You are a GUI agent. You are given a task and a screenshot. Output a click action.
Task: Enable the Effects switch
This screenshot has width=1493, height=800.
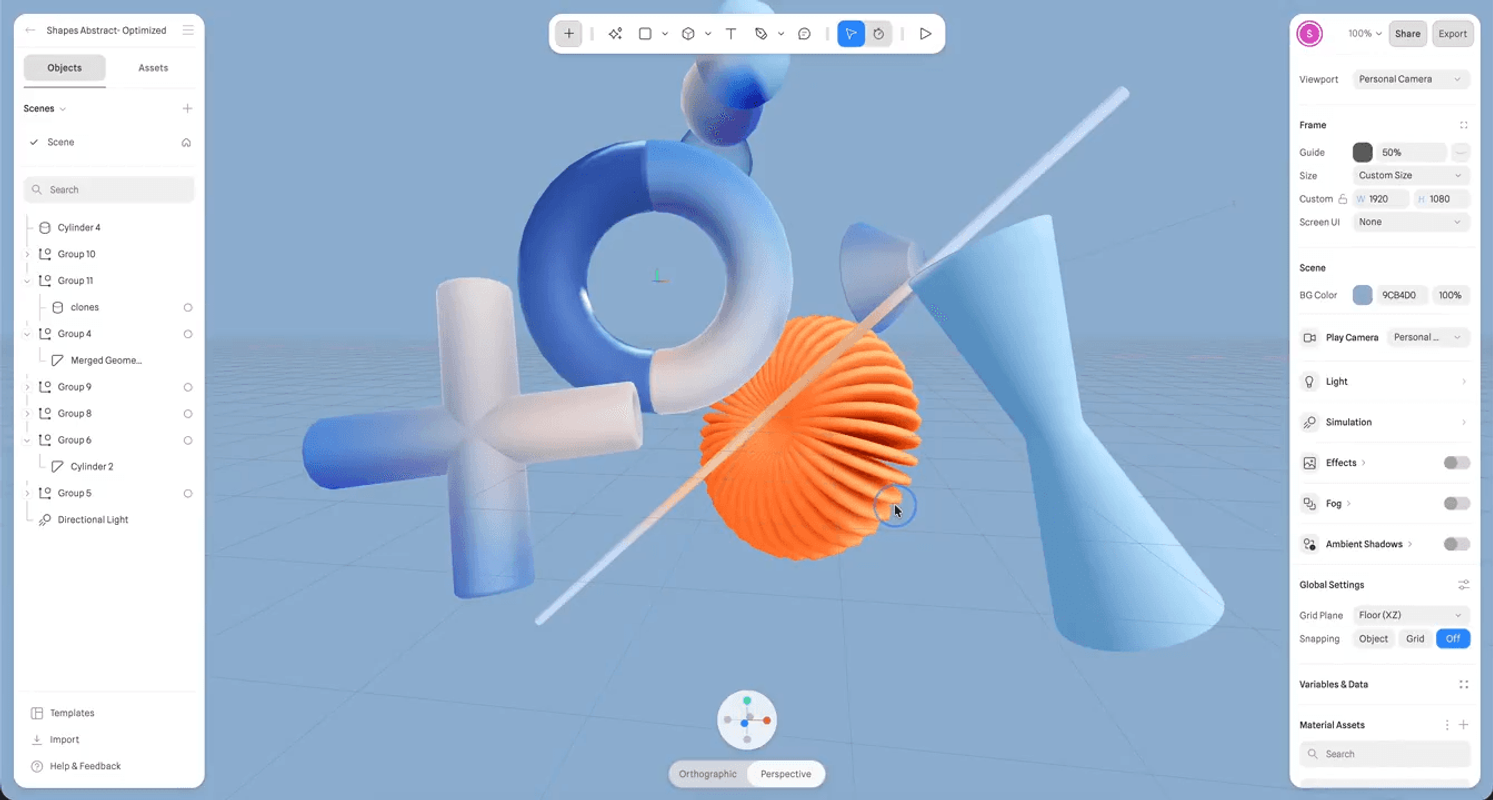(1457, 463)
